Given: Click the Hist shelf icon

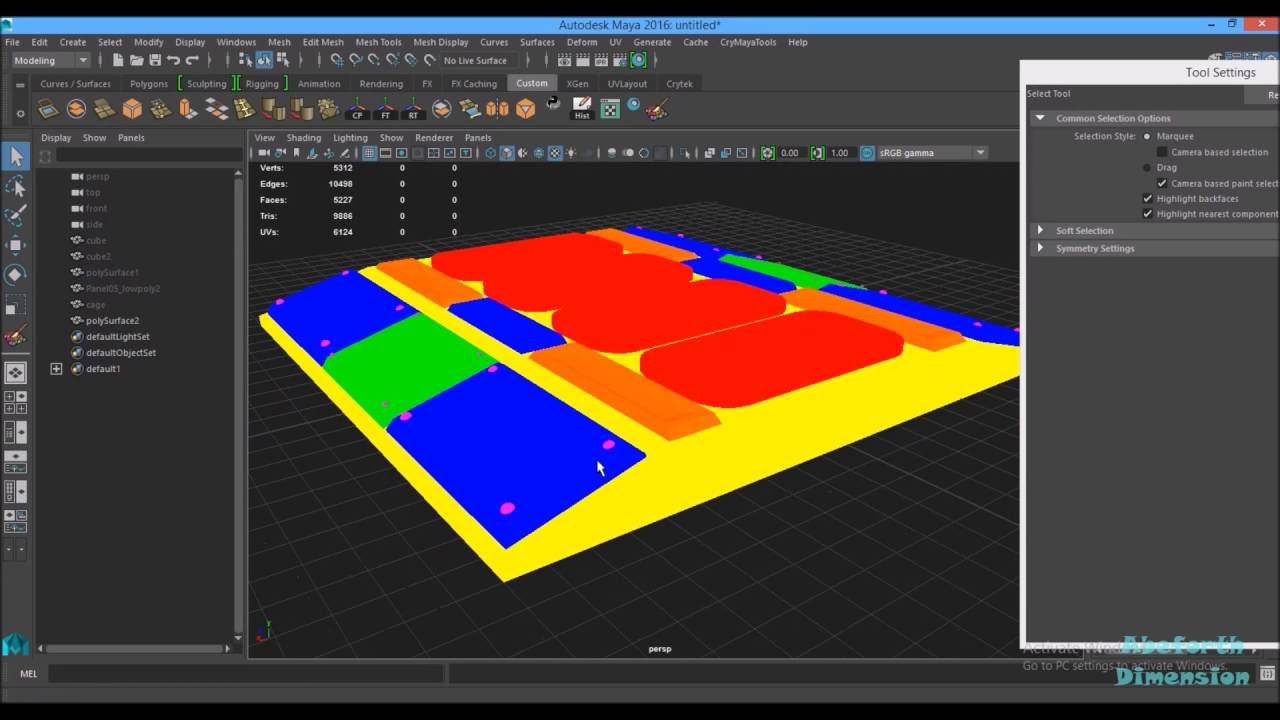Looking at the screenshot, I should [x=582, y=109].
